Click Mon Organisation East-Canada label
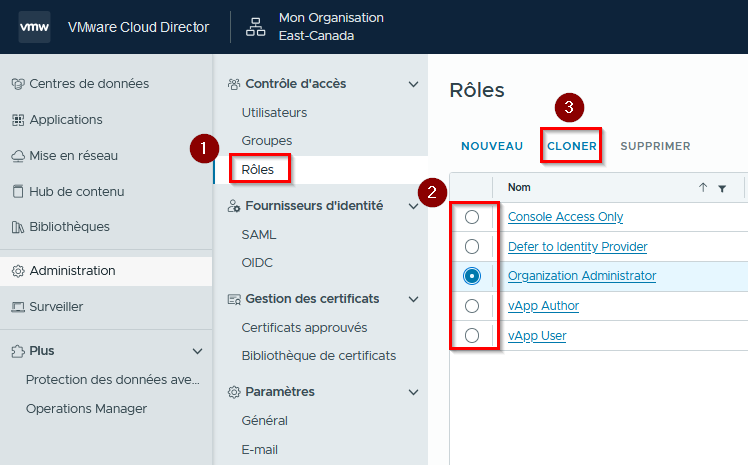 [x=331, y=27]
